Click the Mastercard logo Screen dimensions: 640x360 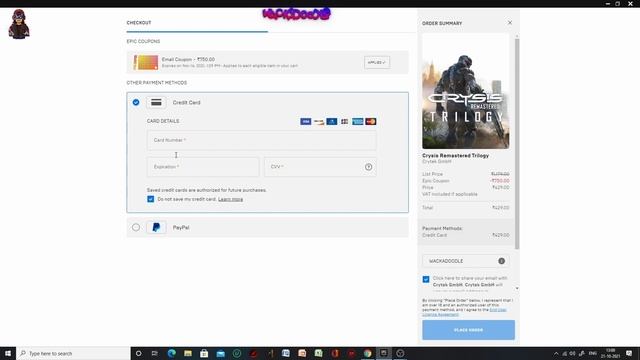(371, 122)
